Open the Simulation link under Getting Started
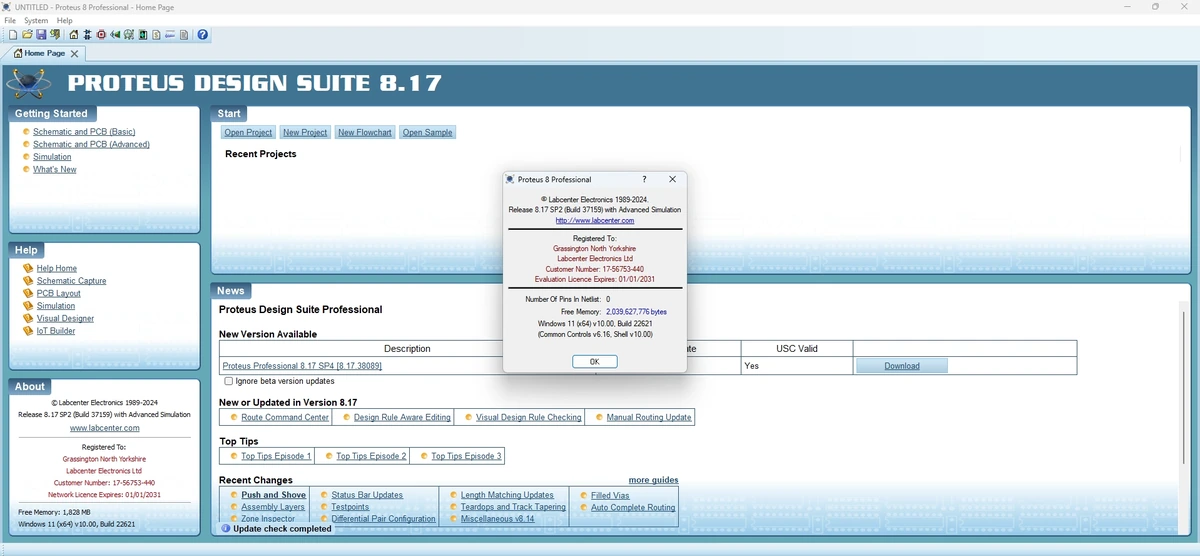This screenshot has height=556, width=1200. tap(52, 157)
